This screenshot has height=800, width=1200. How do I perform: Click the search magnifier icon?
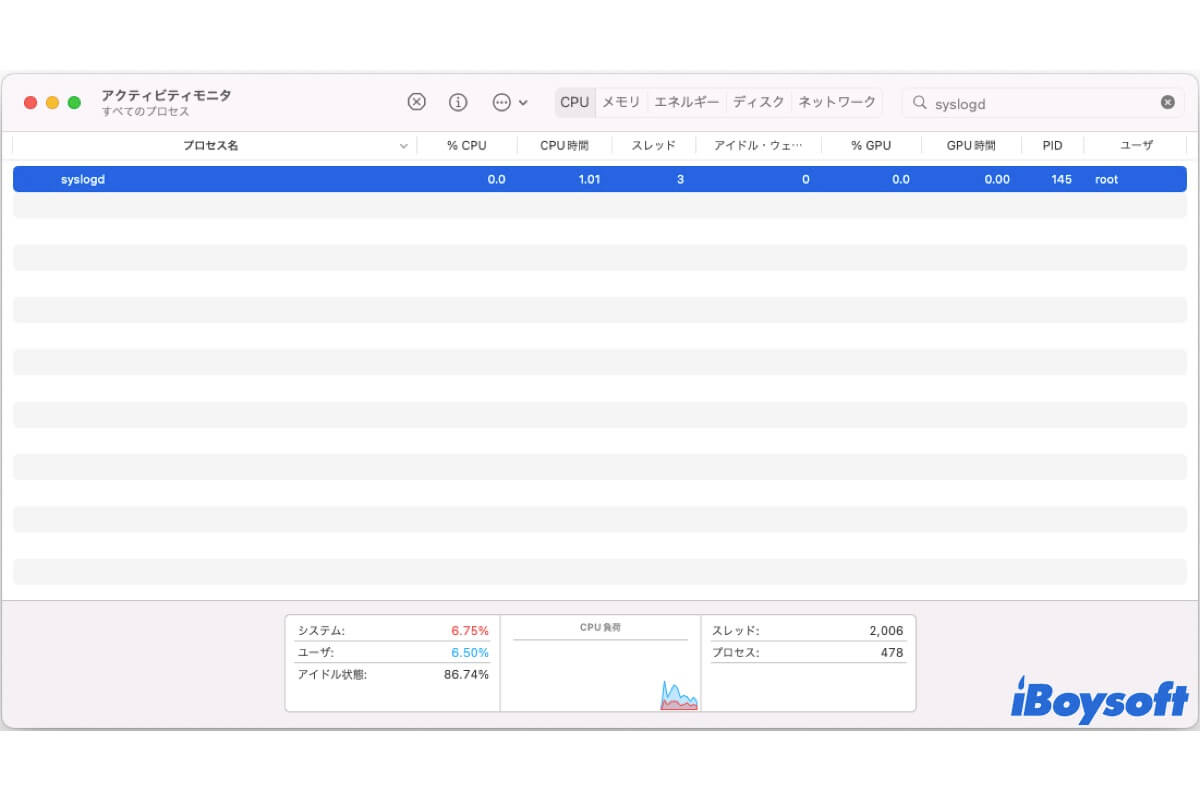(918, 103)
